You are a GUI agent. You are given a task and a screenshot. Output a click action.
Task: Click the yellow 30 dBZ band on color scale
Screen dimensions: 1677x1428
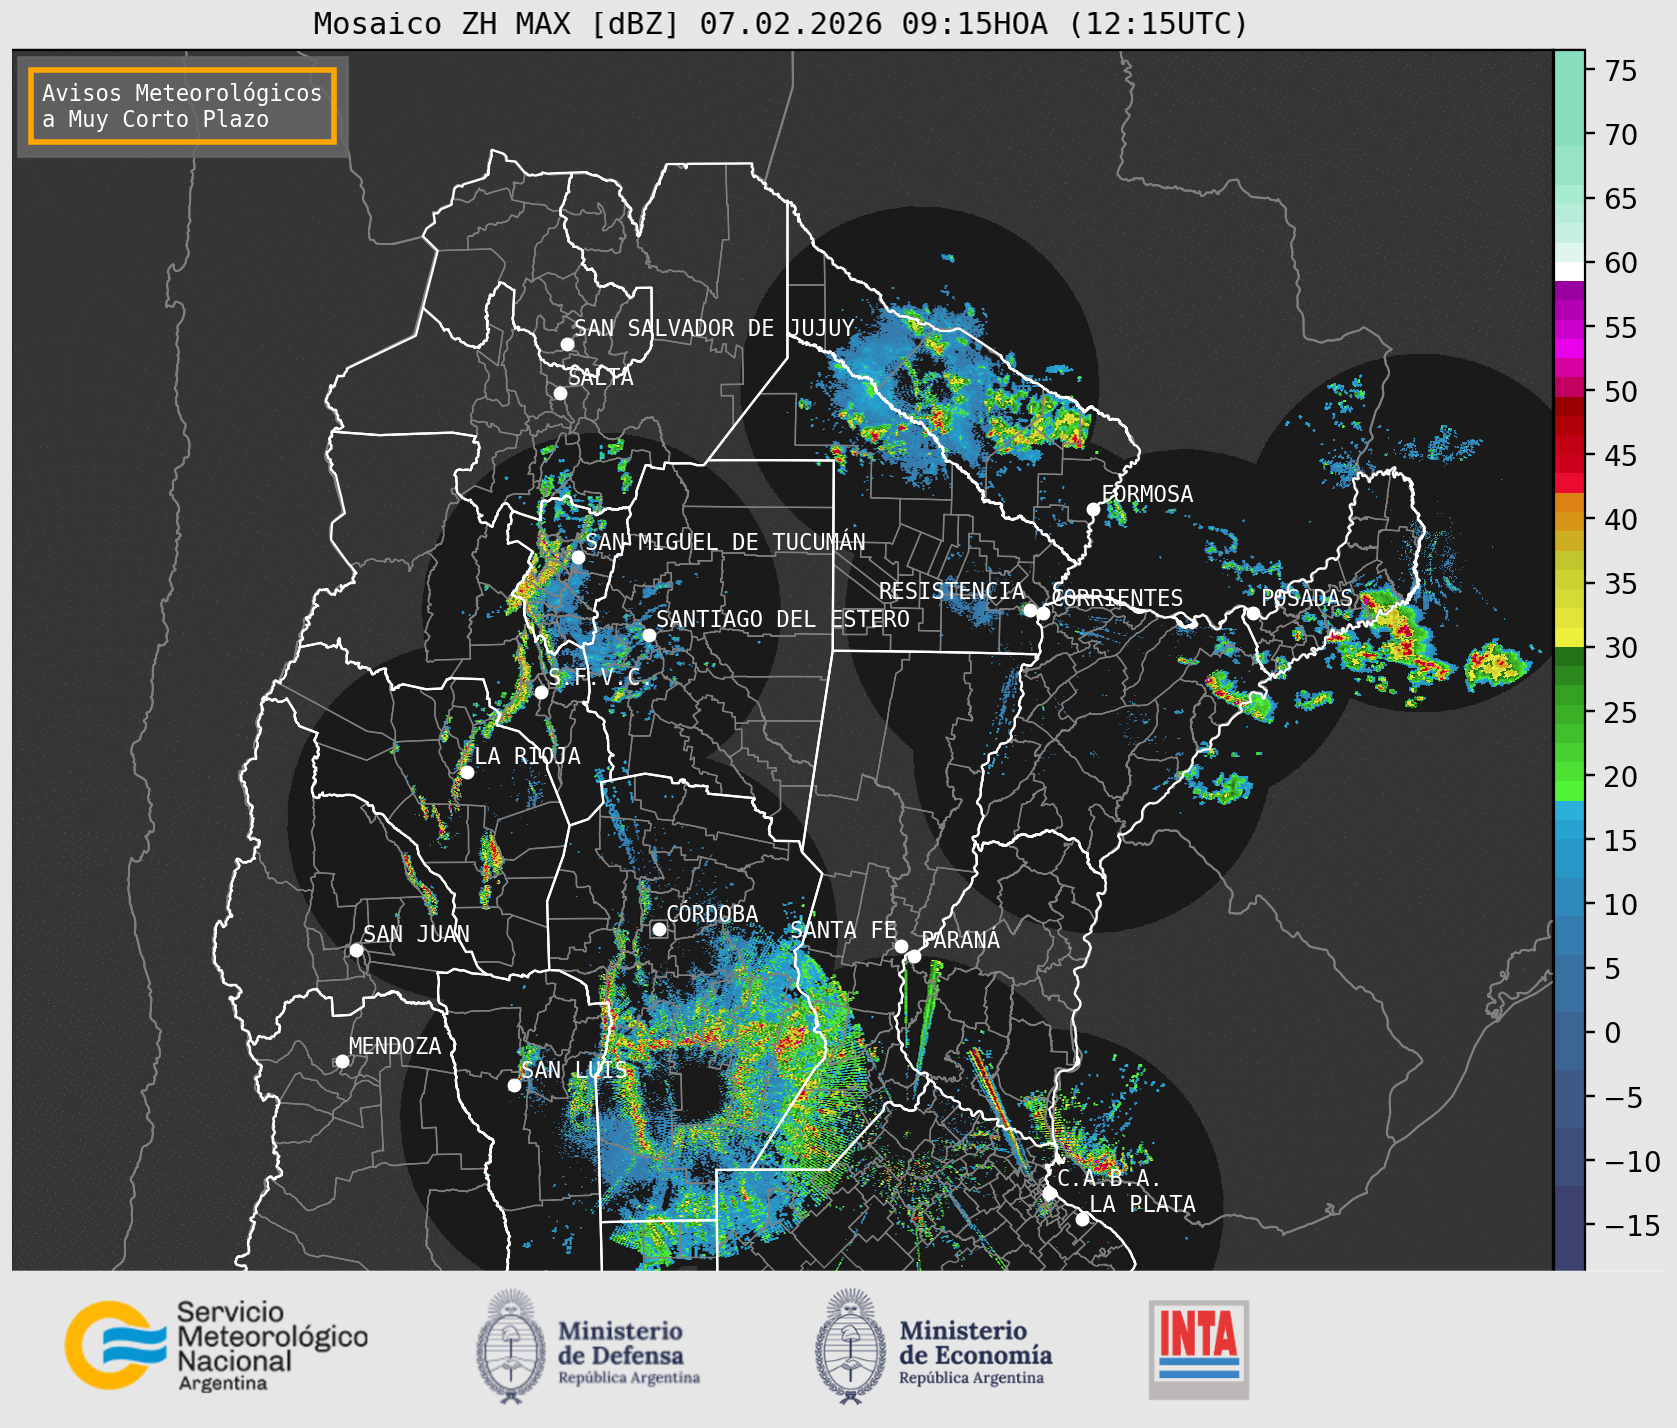click(1569, 637)
